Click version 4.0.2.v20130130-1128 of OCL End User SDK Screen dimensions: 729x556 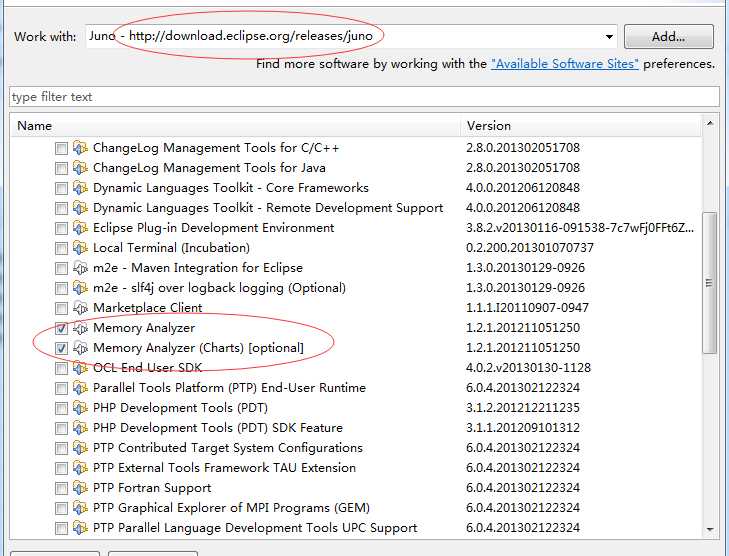528,368
